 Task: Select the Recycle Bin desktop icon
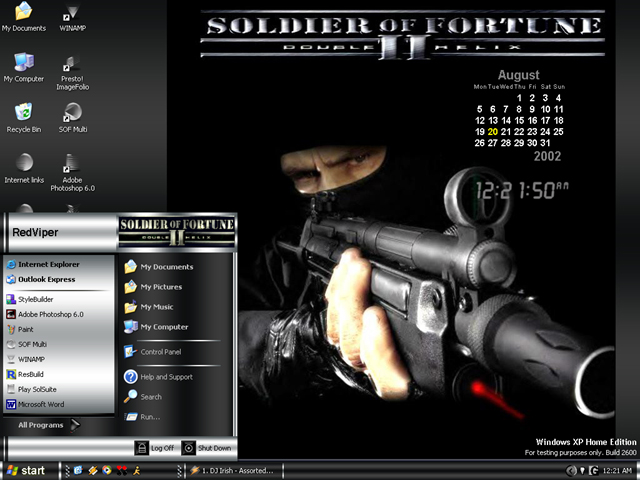tap(24, 118)
